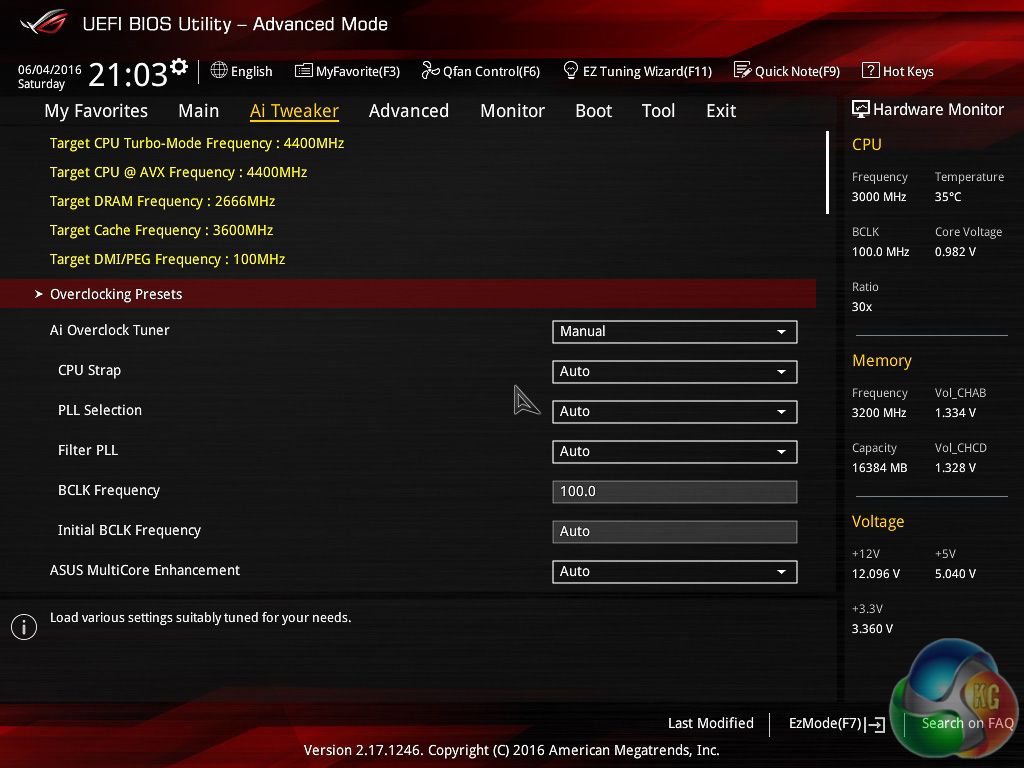The height and width of the screenshot is (768, 1024).
Task: Switch to the Main tab
Action: tap(199, 111)
